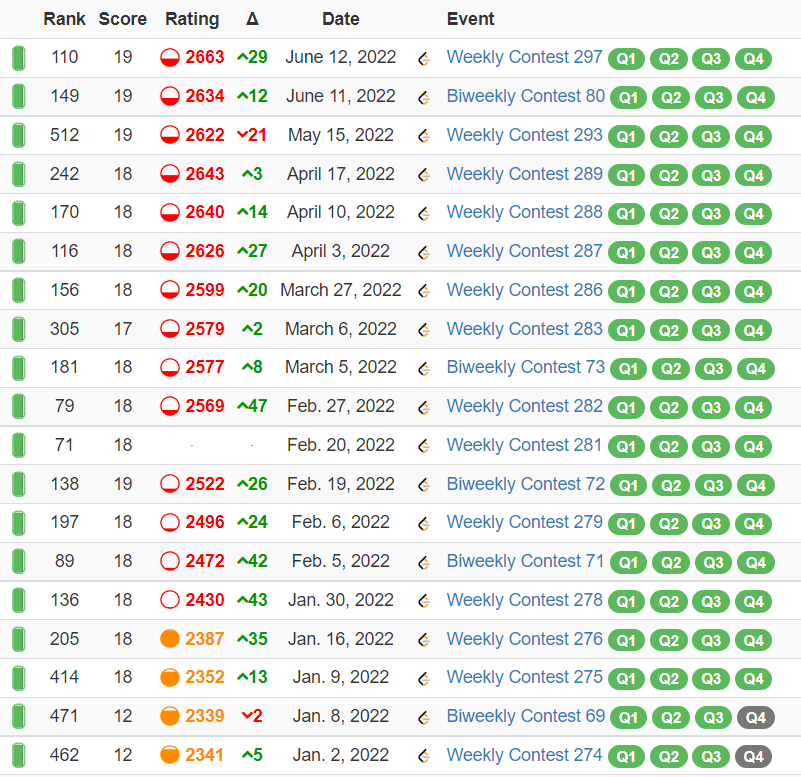
Task: Click the green up arrow beside delta 47
Action: coord(242,406)
